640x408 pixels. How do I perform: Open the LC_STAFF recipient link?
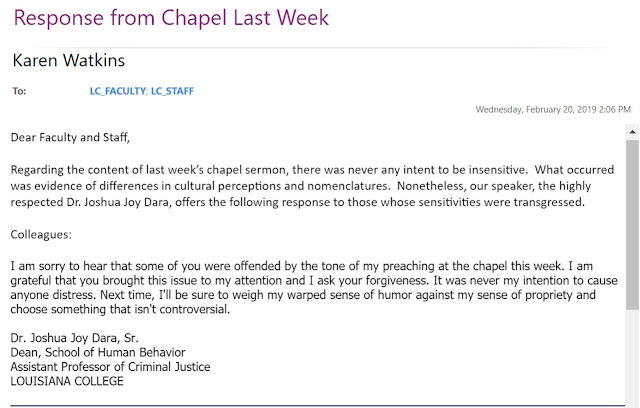(x=173, y=91)
